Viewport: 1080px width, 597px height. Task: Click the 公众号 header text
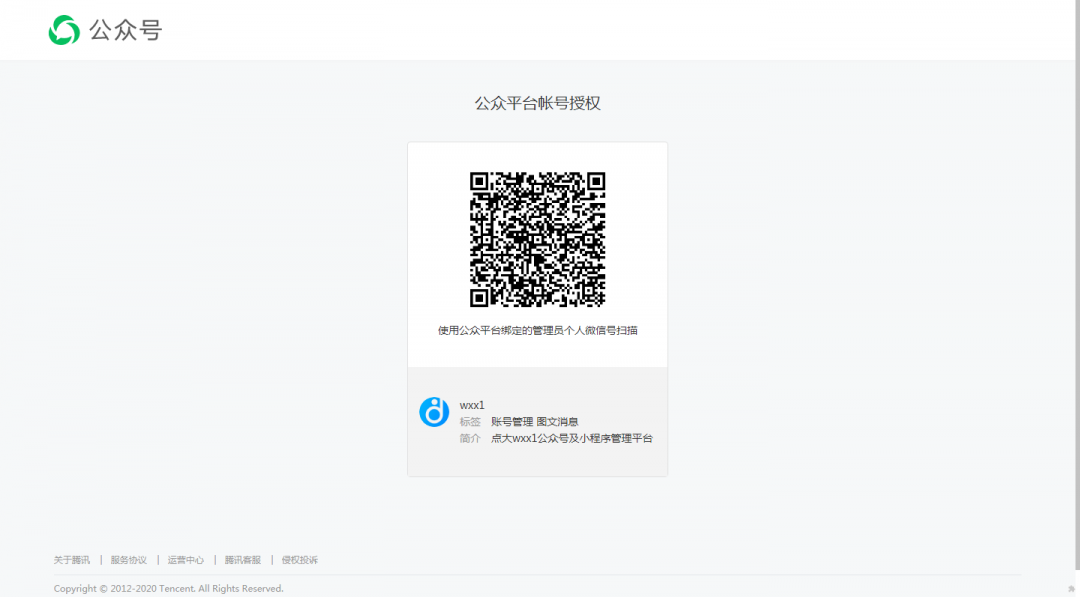point(125,31)
